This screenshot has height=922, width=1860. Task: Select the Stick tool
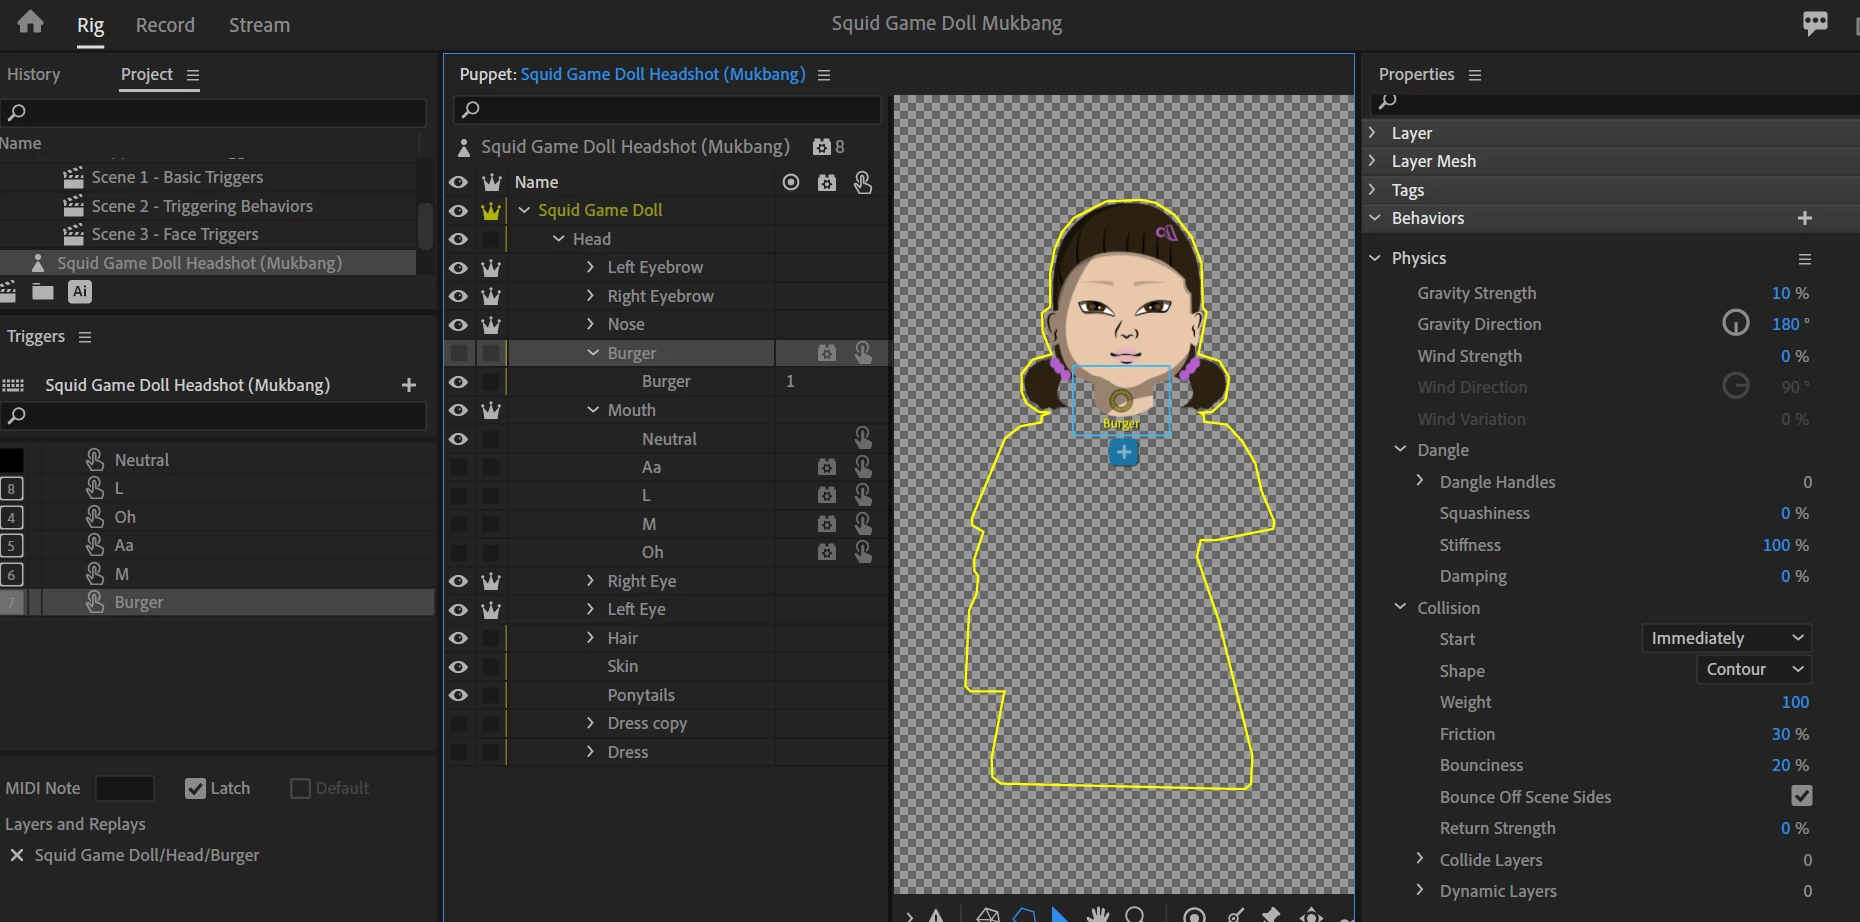(1237, 914)
